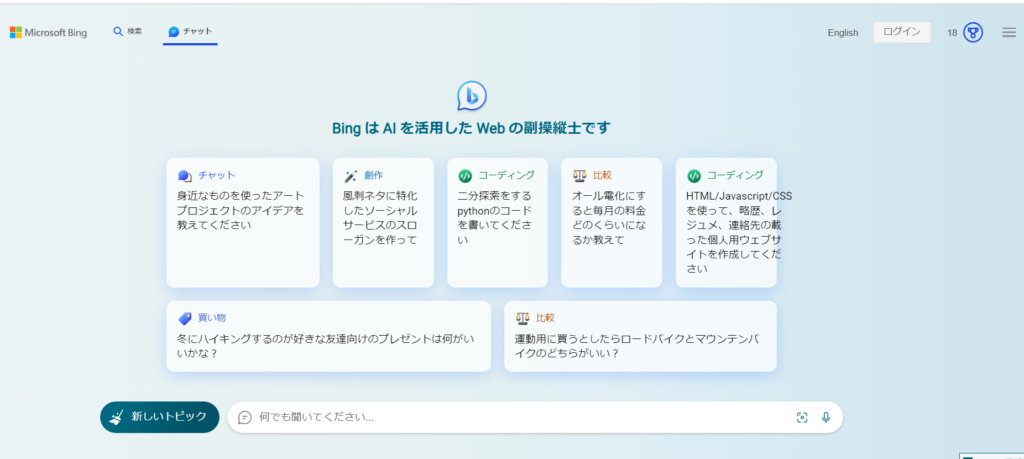Open the hamburger menu
The width and height of the screenshot is (1024, 459).
click(x=1008, y=32)
